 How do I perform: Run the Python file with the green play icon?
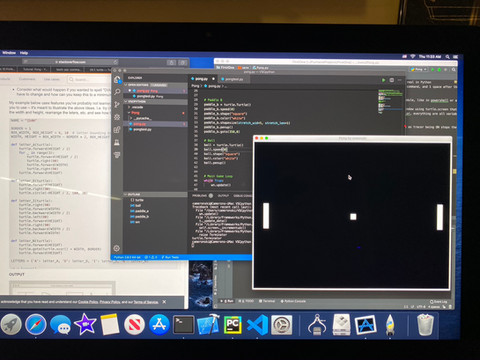(384, 80)
